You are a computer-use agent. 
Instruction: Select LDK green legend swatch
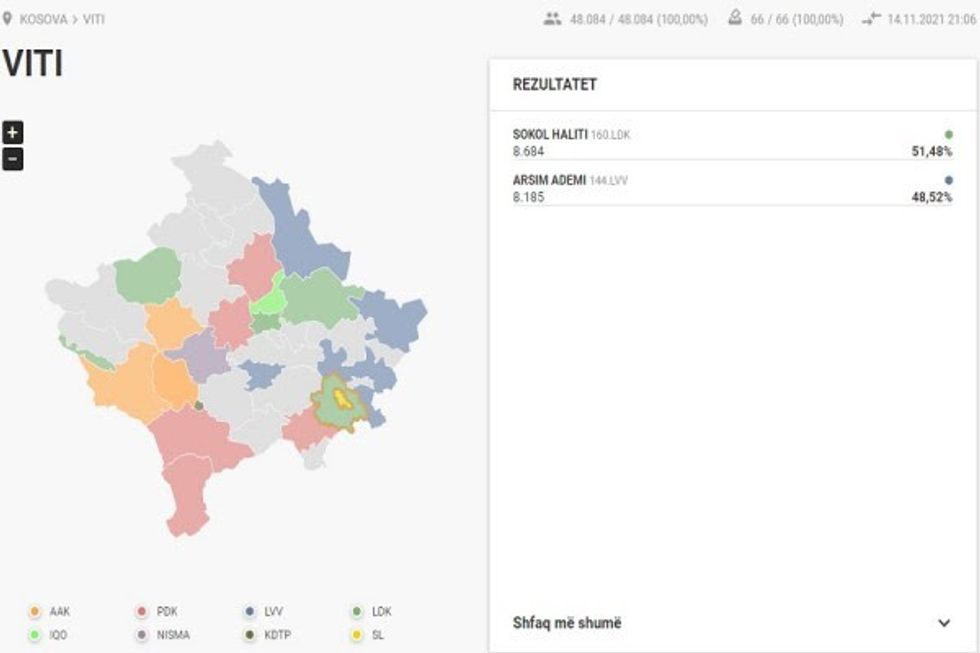(356, 611)
